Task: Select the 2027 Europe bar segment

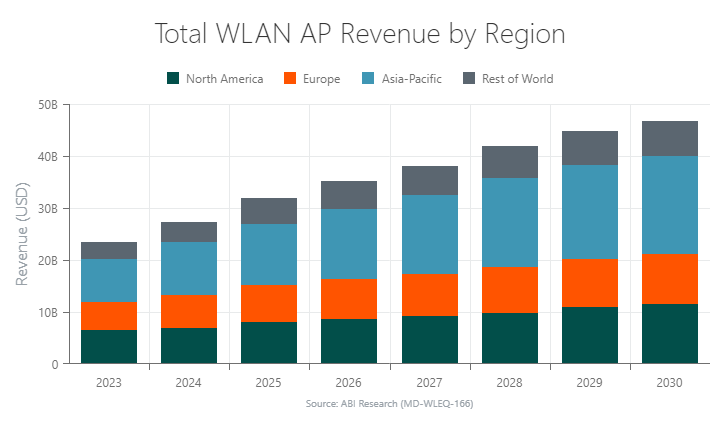Action: click(430, 295)
